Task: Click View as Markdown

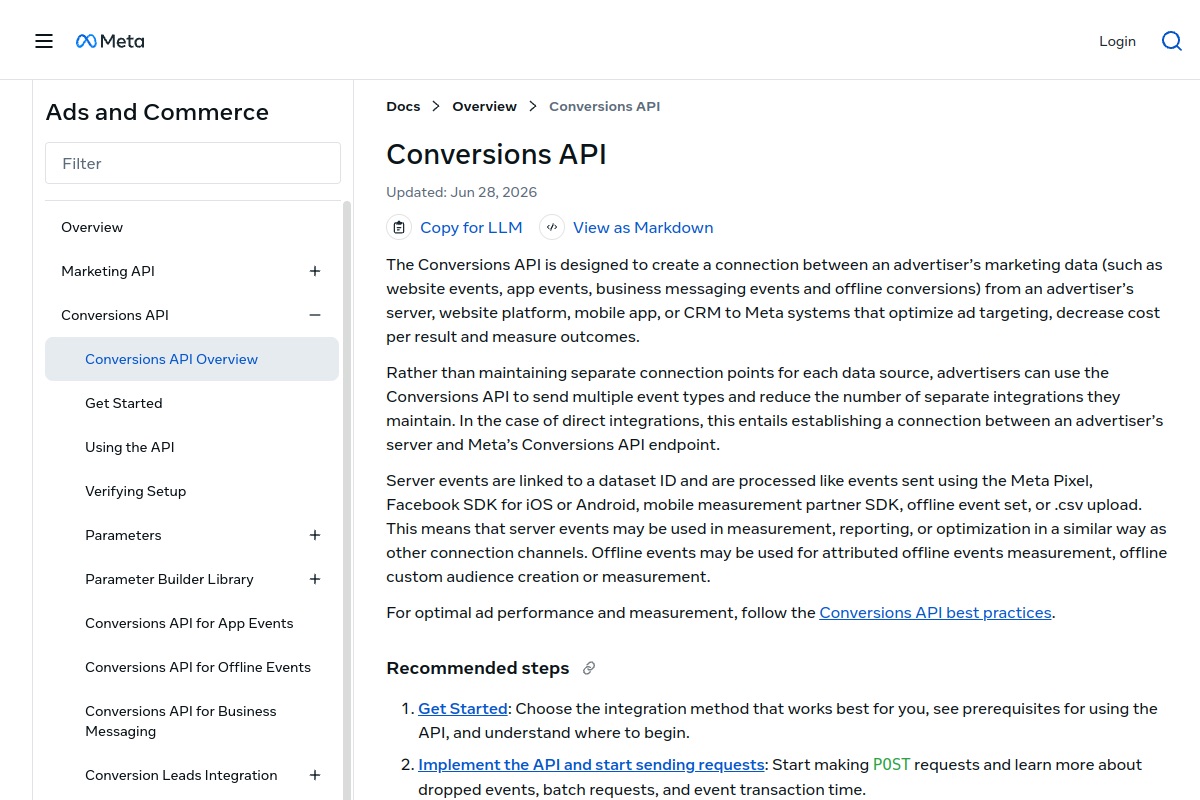Action: [643, 227]
